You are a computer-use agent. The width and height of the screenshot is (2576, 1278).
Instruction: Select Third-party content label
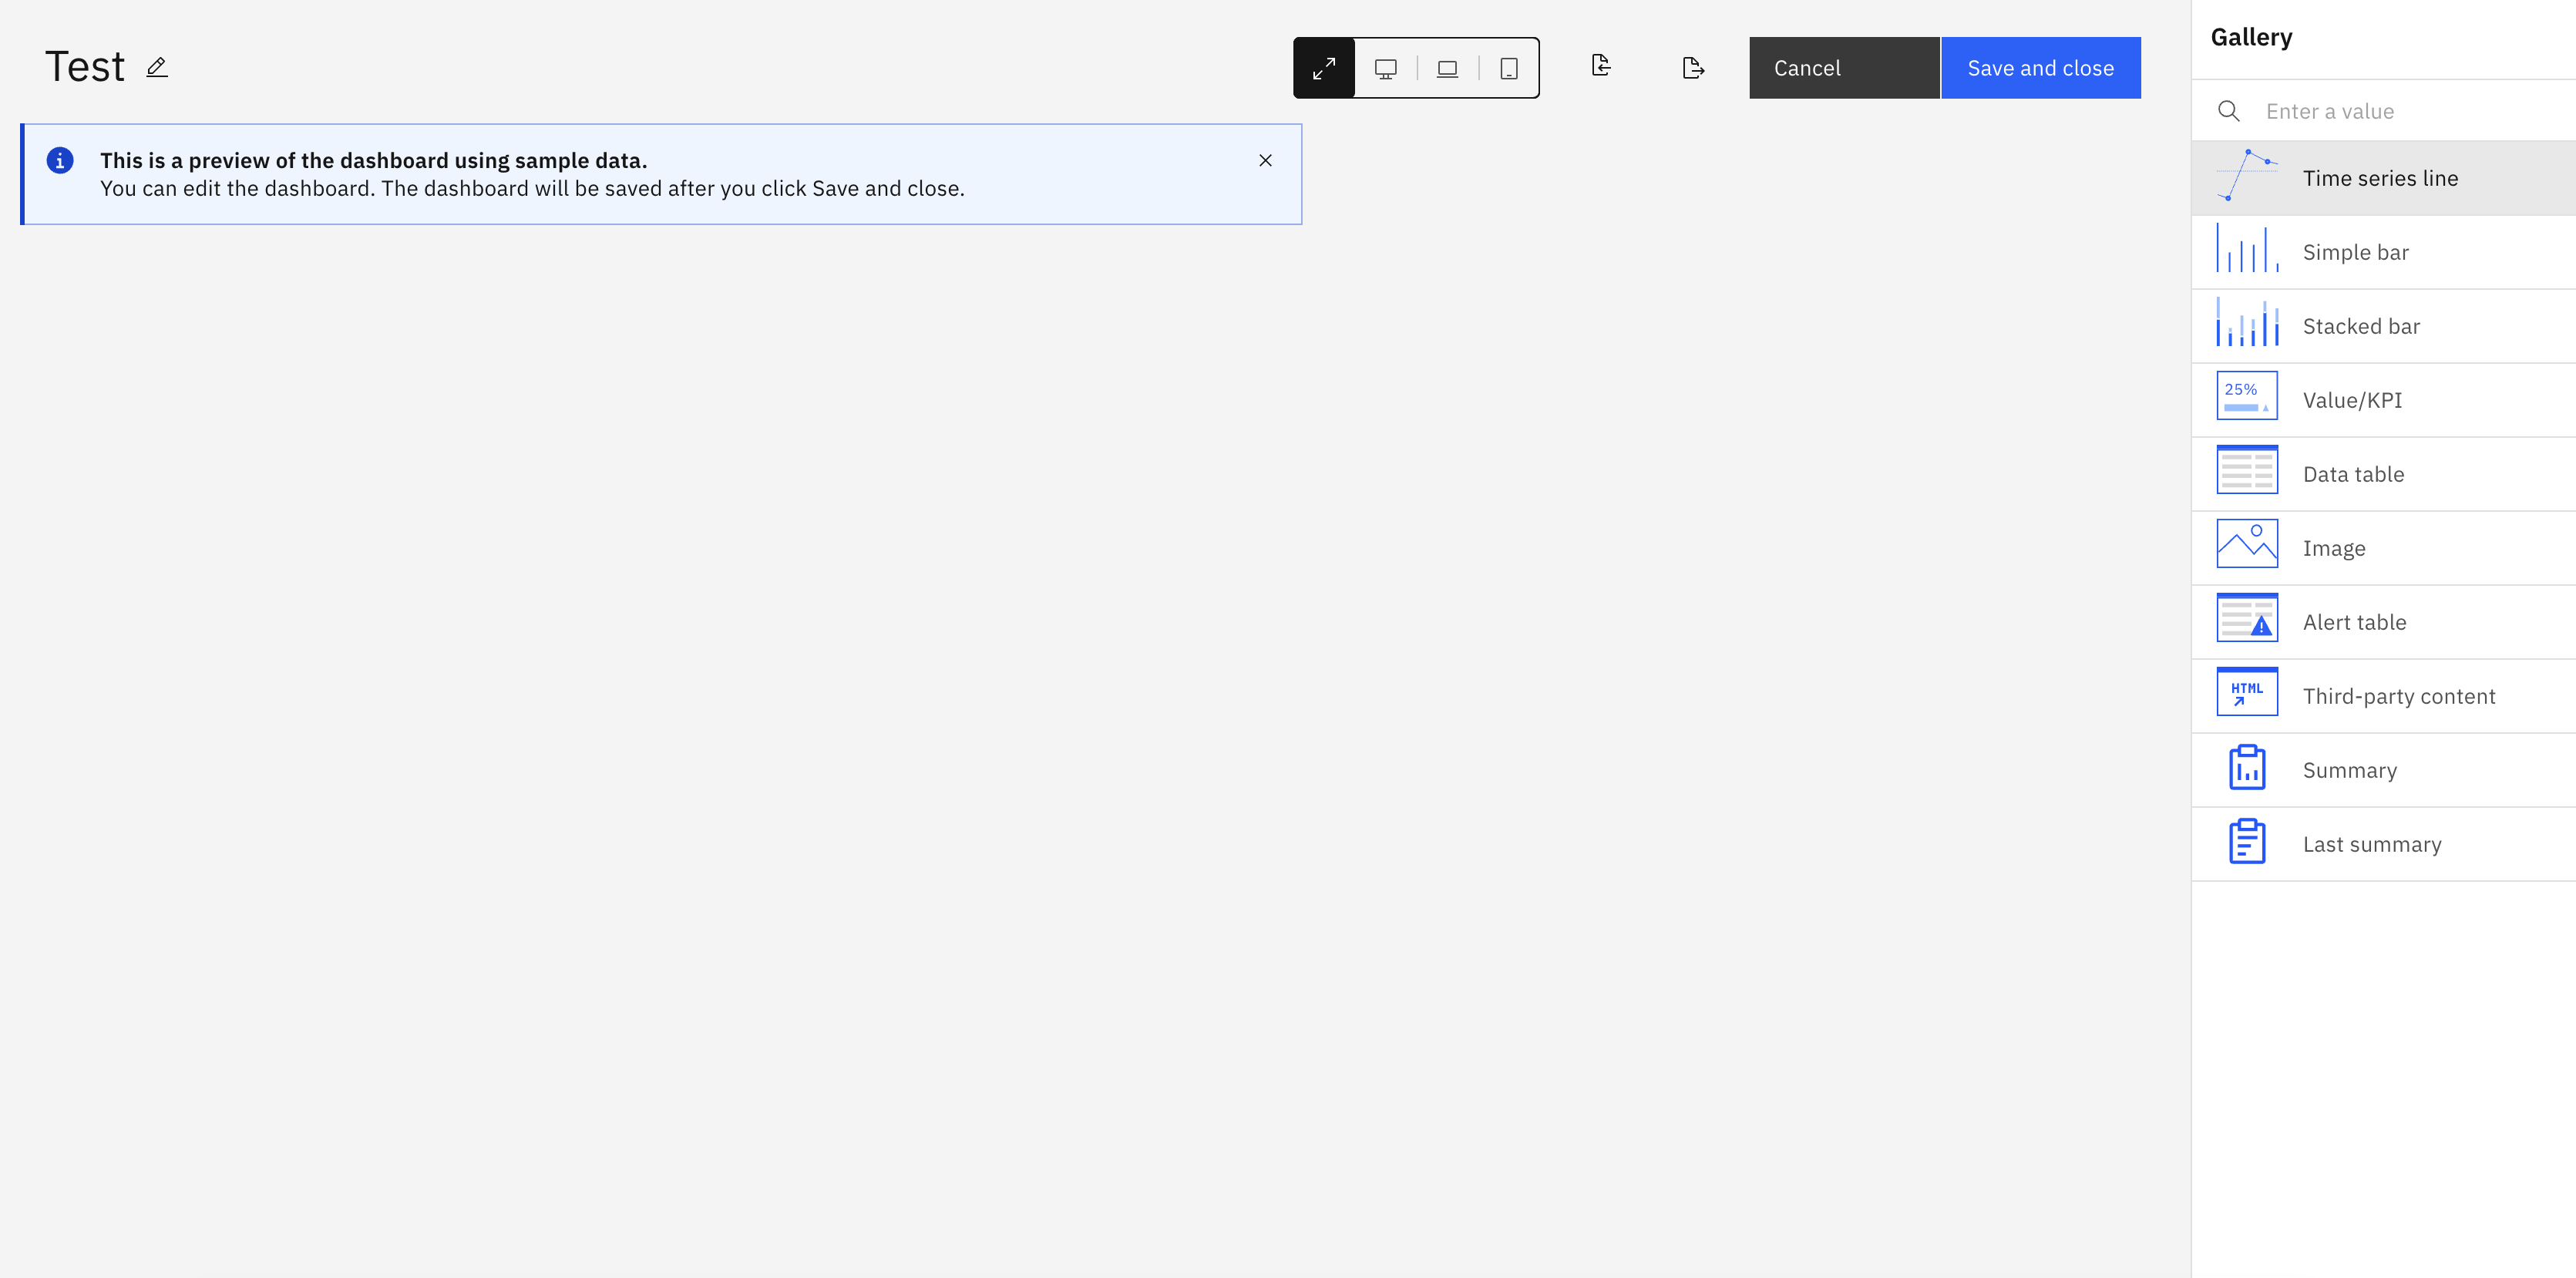coord(2399,696)
